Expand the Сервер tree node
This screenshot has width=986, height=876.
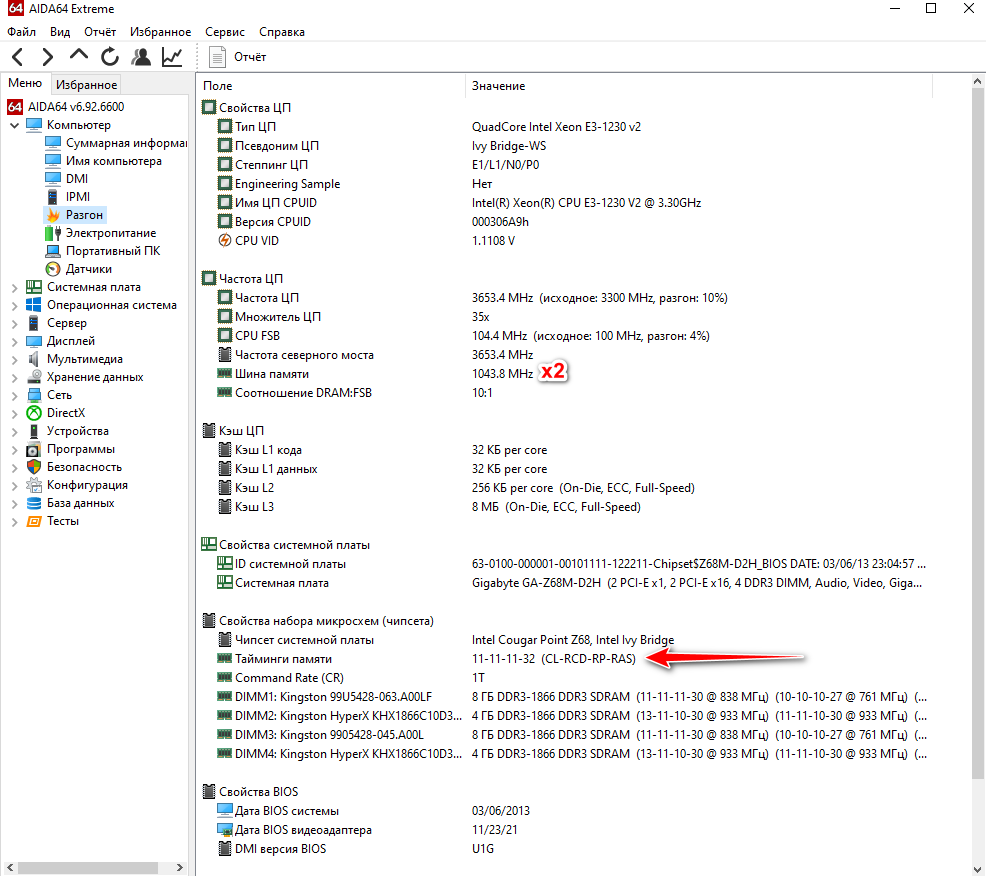point(14,324)
